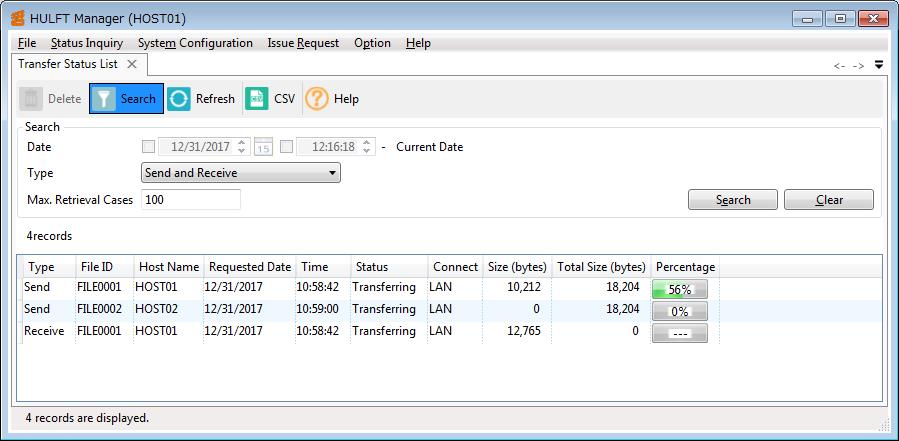Sort by Size (bytes) column header
The height and width of the screenshot is (441, 899).
(517, 267)
